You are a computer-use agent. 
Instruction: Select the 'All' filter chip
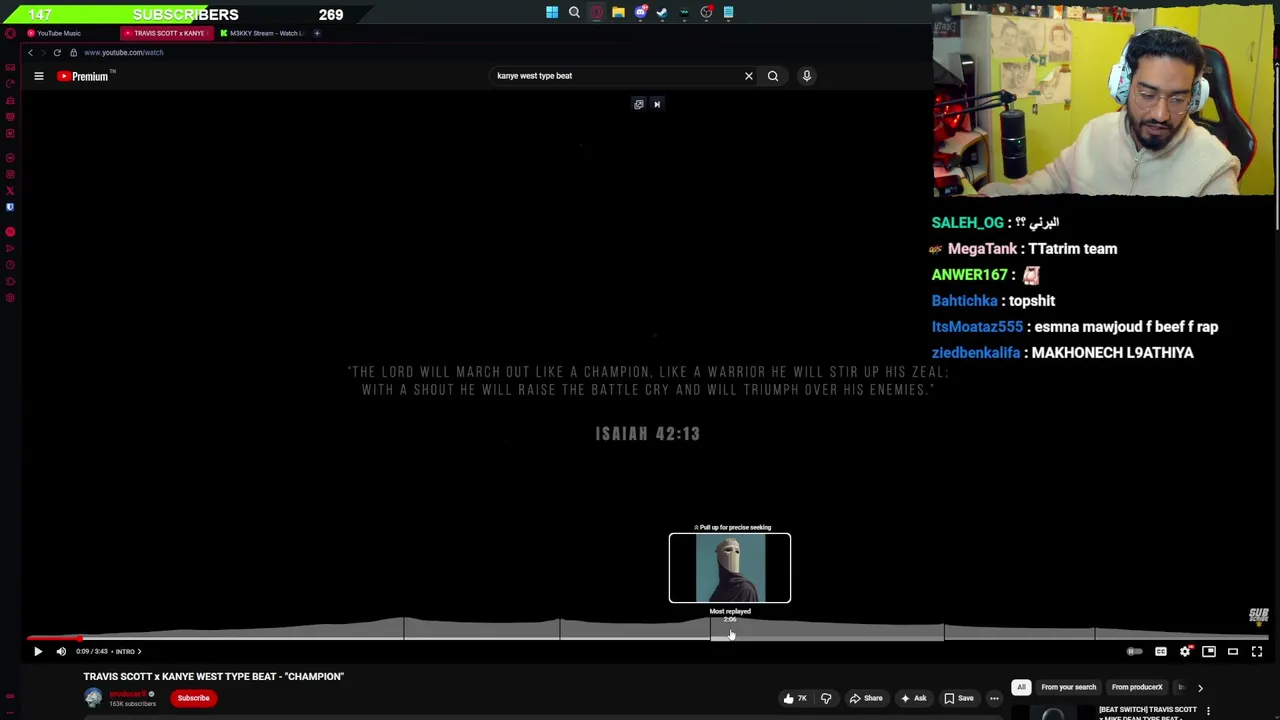1021,687
